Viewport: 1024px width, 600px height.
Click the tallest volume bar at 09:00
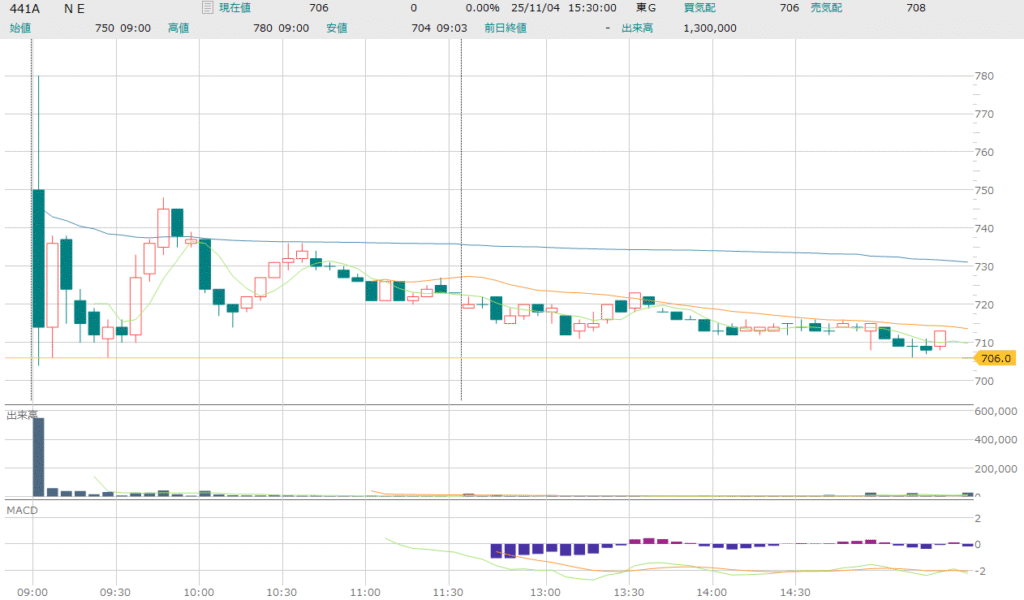39,456
